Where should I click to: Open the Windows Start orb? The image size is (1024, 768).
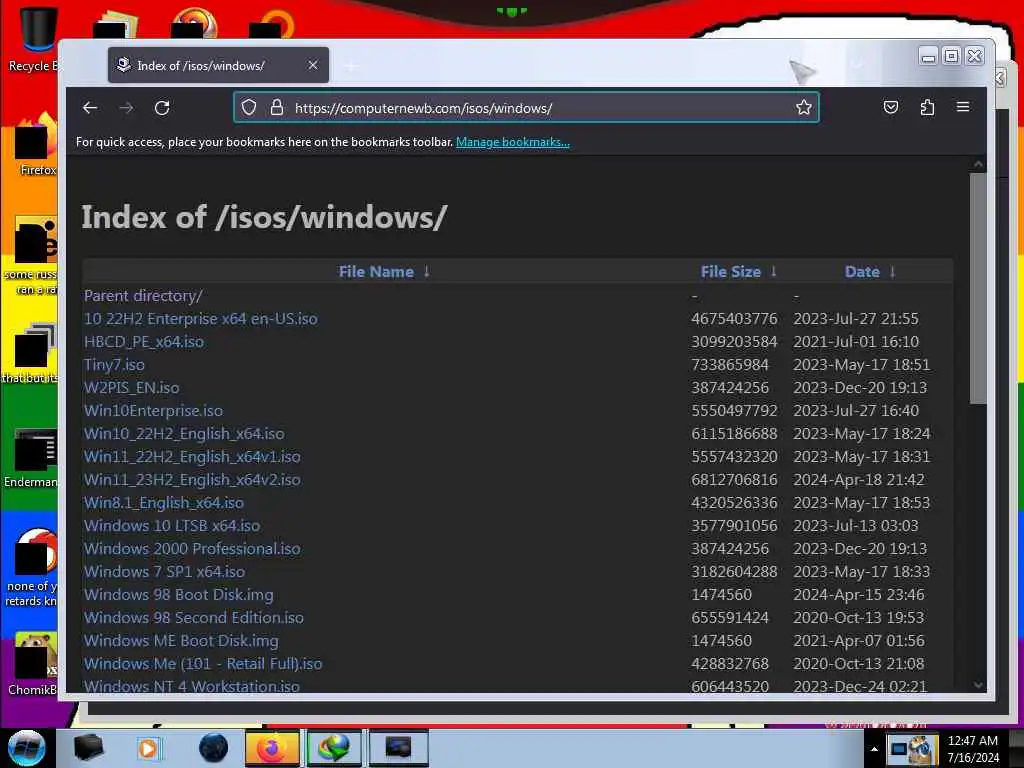26,748
